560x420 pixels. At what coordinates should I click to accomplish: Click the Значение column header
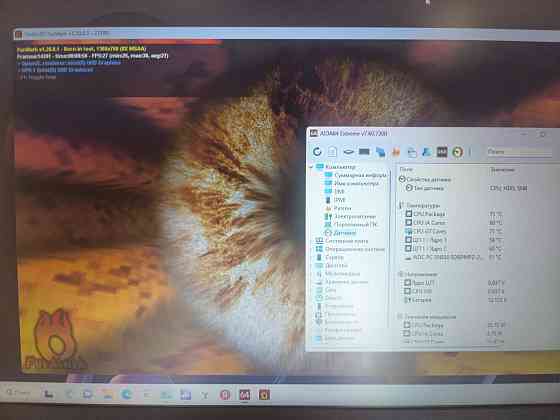point(502,170)
